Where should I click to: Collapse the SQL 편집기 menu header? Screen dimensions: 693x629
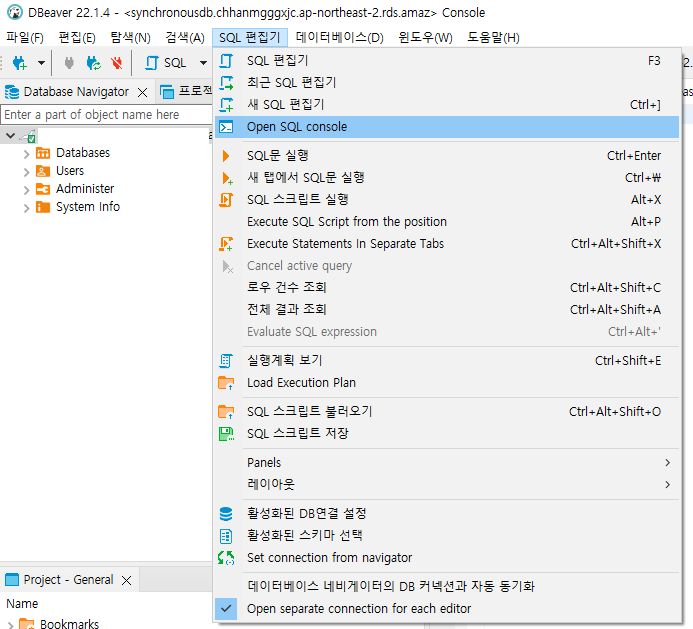(x=250, y=38)
